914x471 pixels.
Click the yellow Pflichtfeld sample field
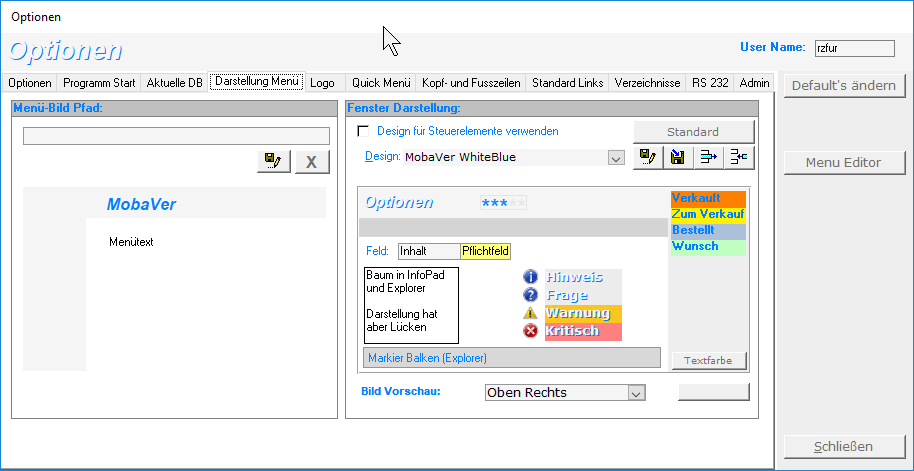point(486,251)
